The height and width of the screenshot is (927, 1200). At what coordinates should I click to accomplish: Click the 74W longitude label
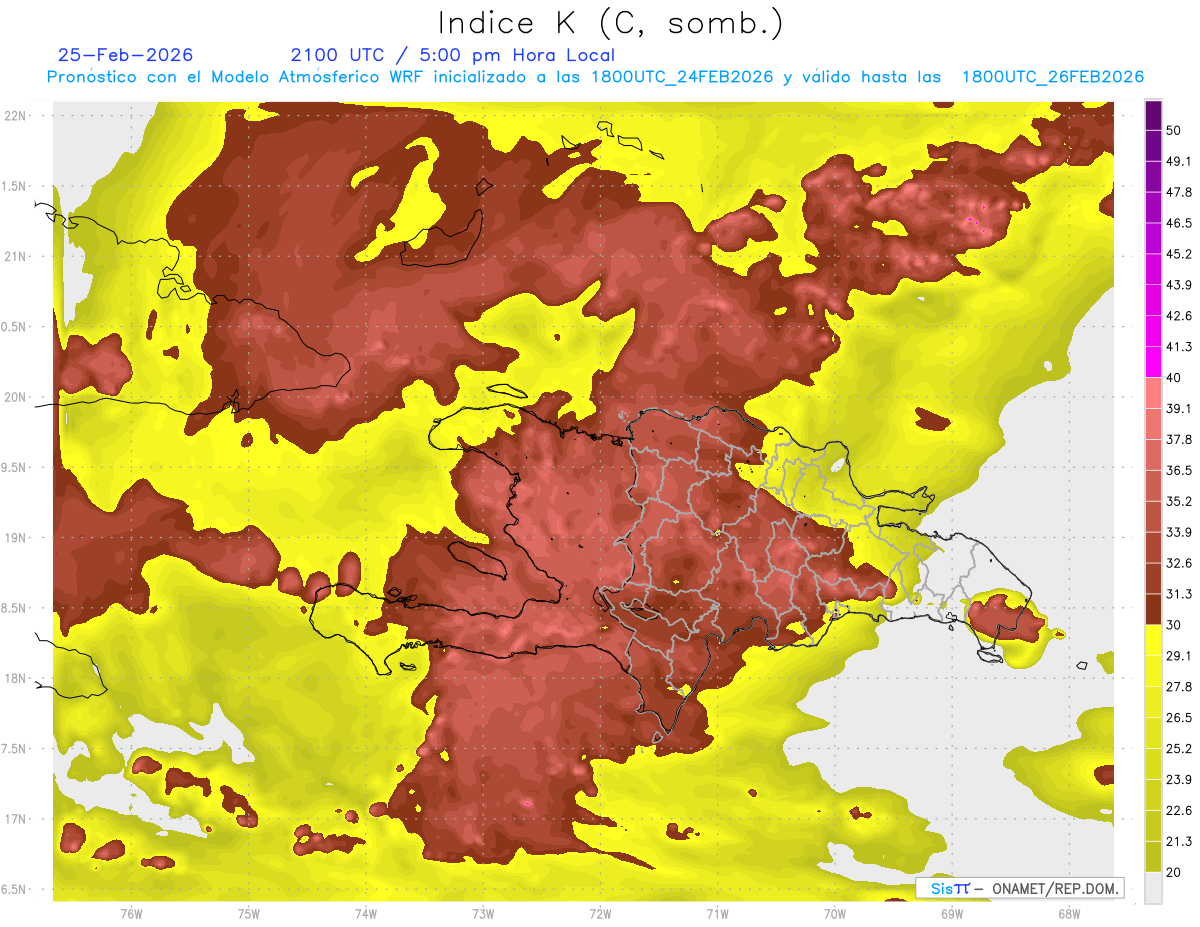click(x=366, y=914)
